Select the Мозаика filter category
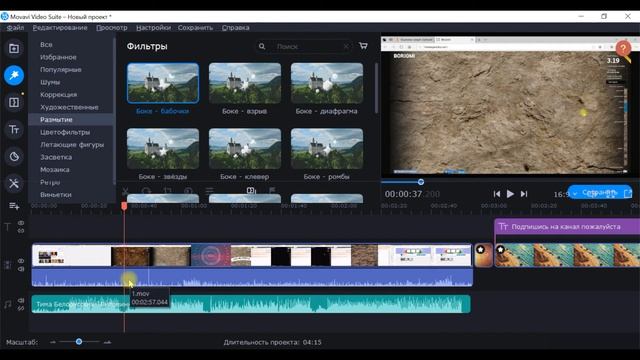Image resolution: width=640 pixels, height=360 pixels. [x=55, y=170]
